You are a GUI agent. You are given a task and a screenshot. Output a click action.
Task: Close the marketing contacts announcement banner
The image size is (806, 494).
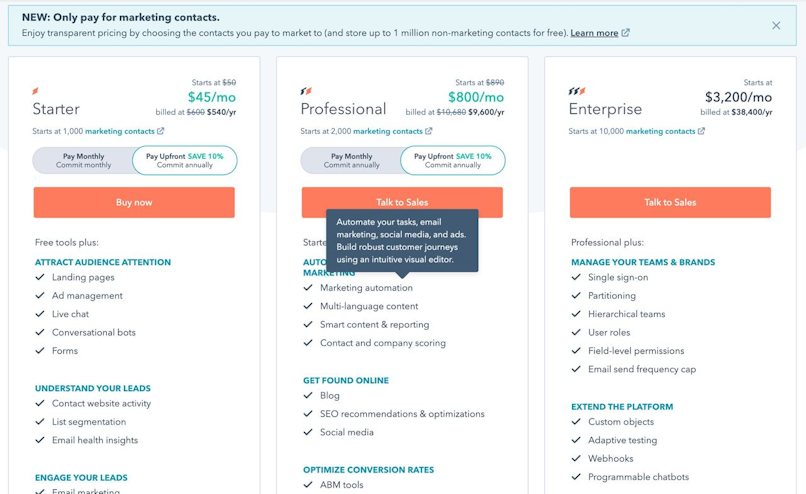click(x=776, y=26)
